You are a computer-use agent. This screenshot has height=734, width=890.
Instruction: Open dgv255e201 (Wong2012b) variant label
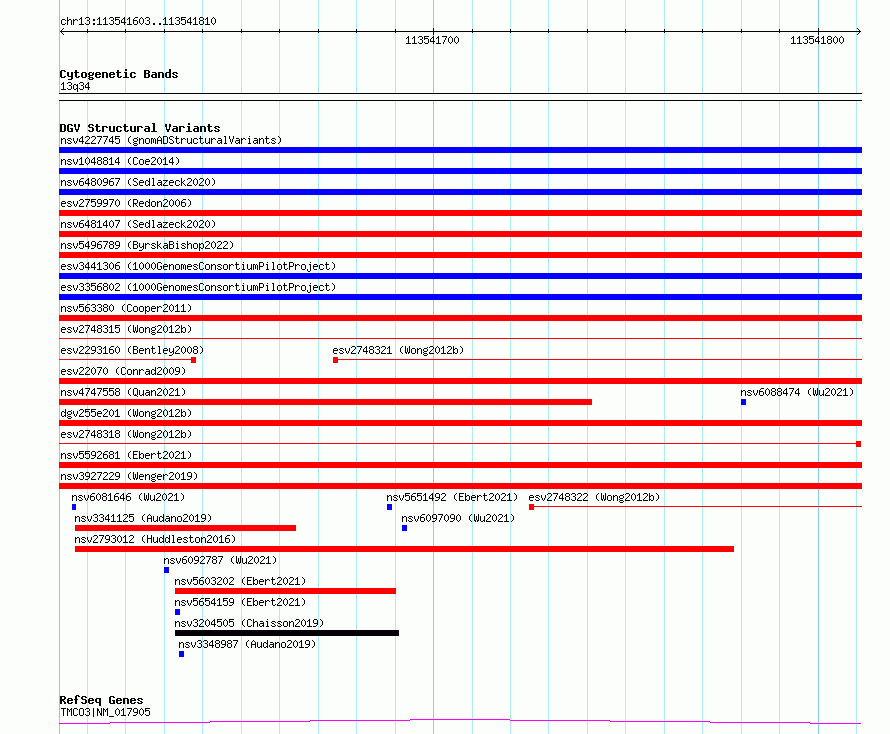click(126, 413)
